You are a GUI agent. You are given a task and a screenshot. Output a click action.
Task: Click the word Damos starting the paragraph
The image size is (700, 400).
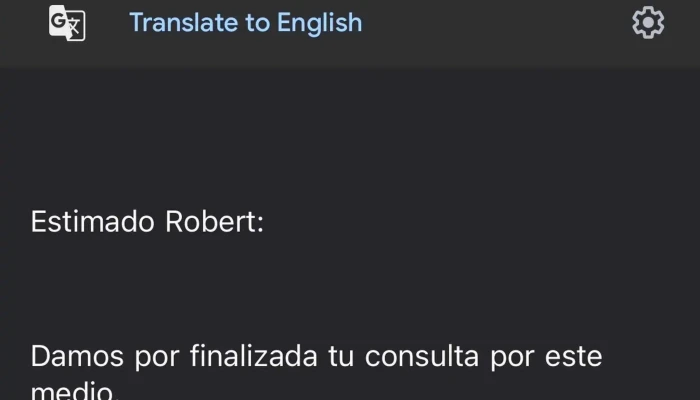77,356
